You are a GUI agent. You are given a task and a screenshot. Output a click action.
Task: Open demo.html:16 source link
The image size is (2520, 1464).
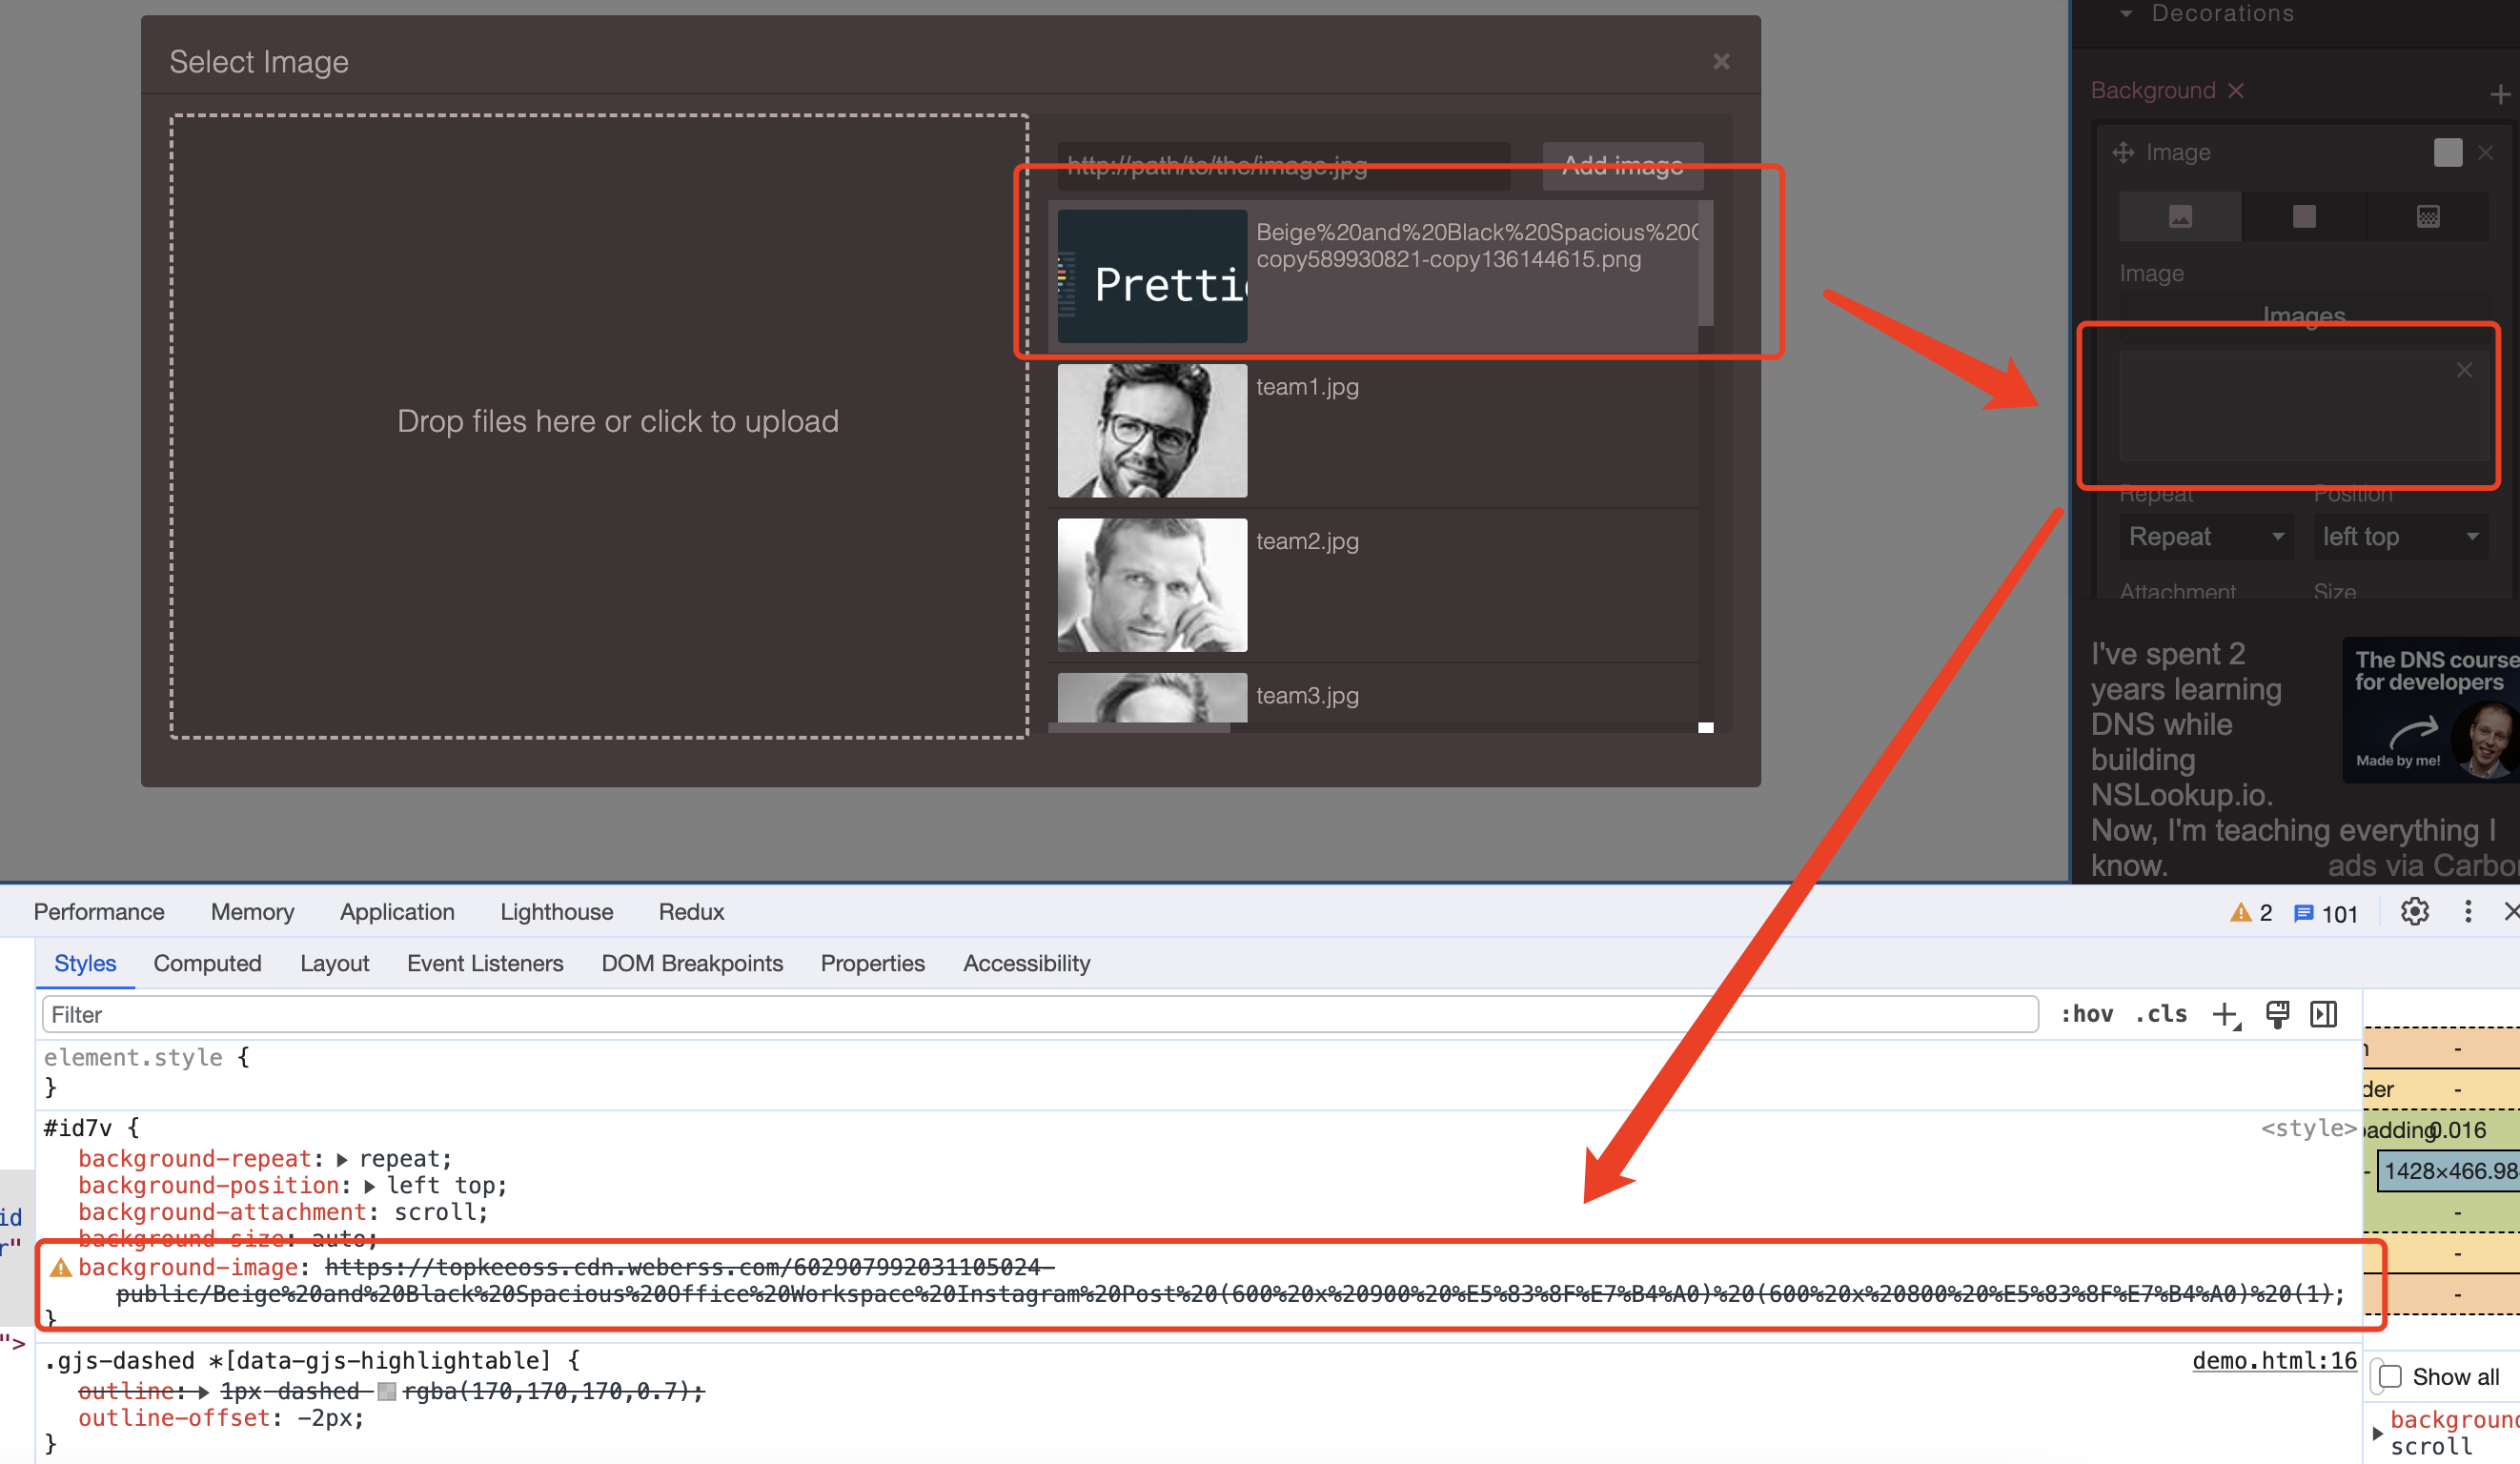tap(2274, 1360)
